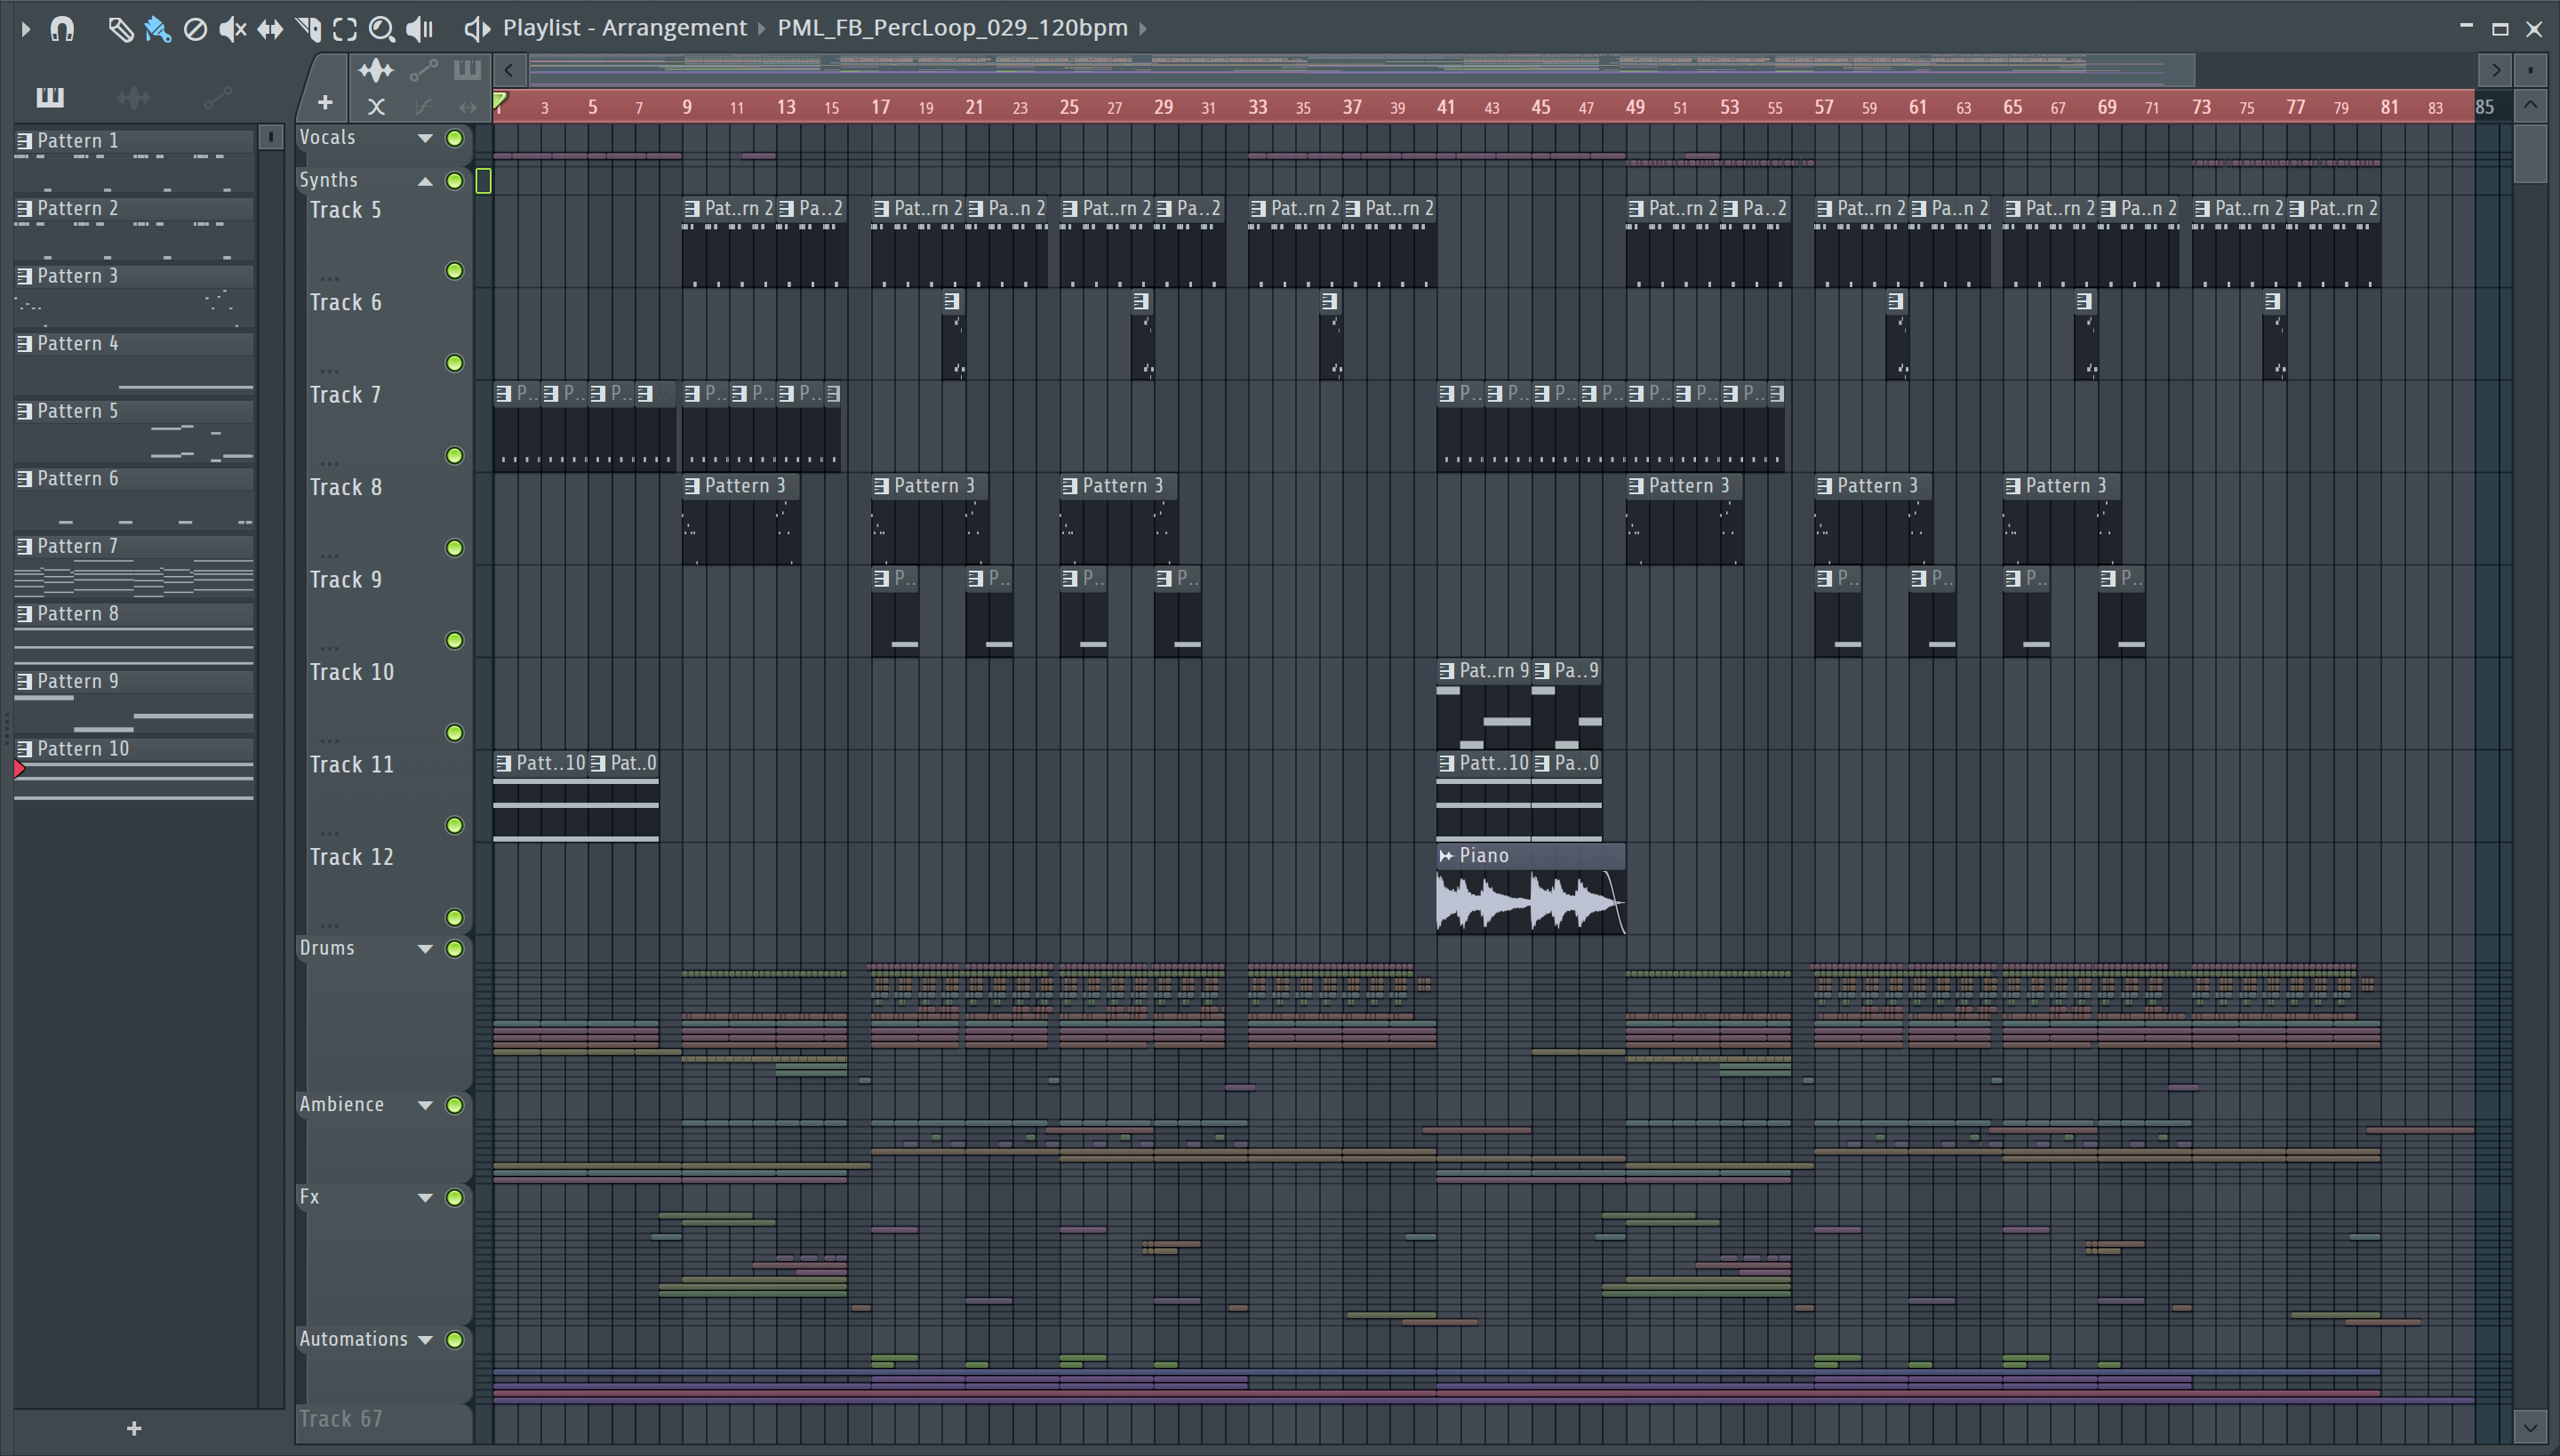Focus audio clips with the waveform icon
This screenshot has height=1456, width=2560.
376,70
